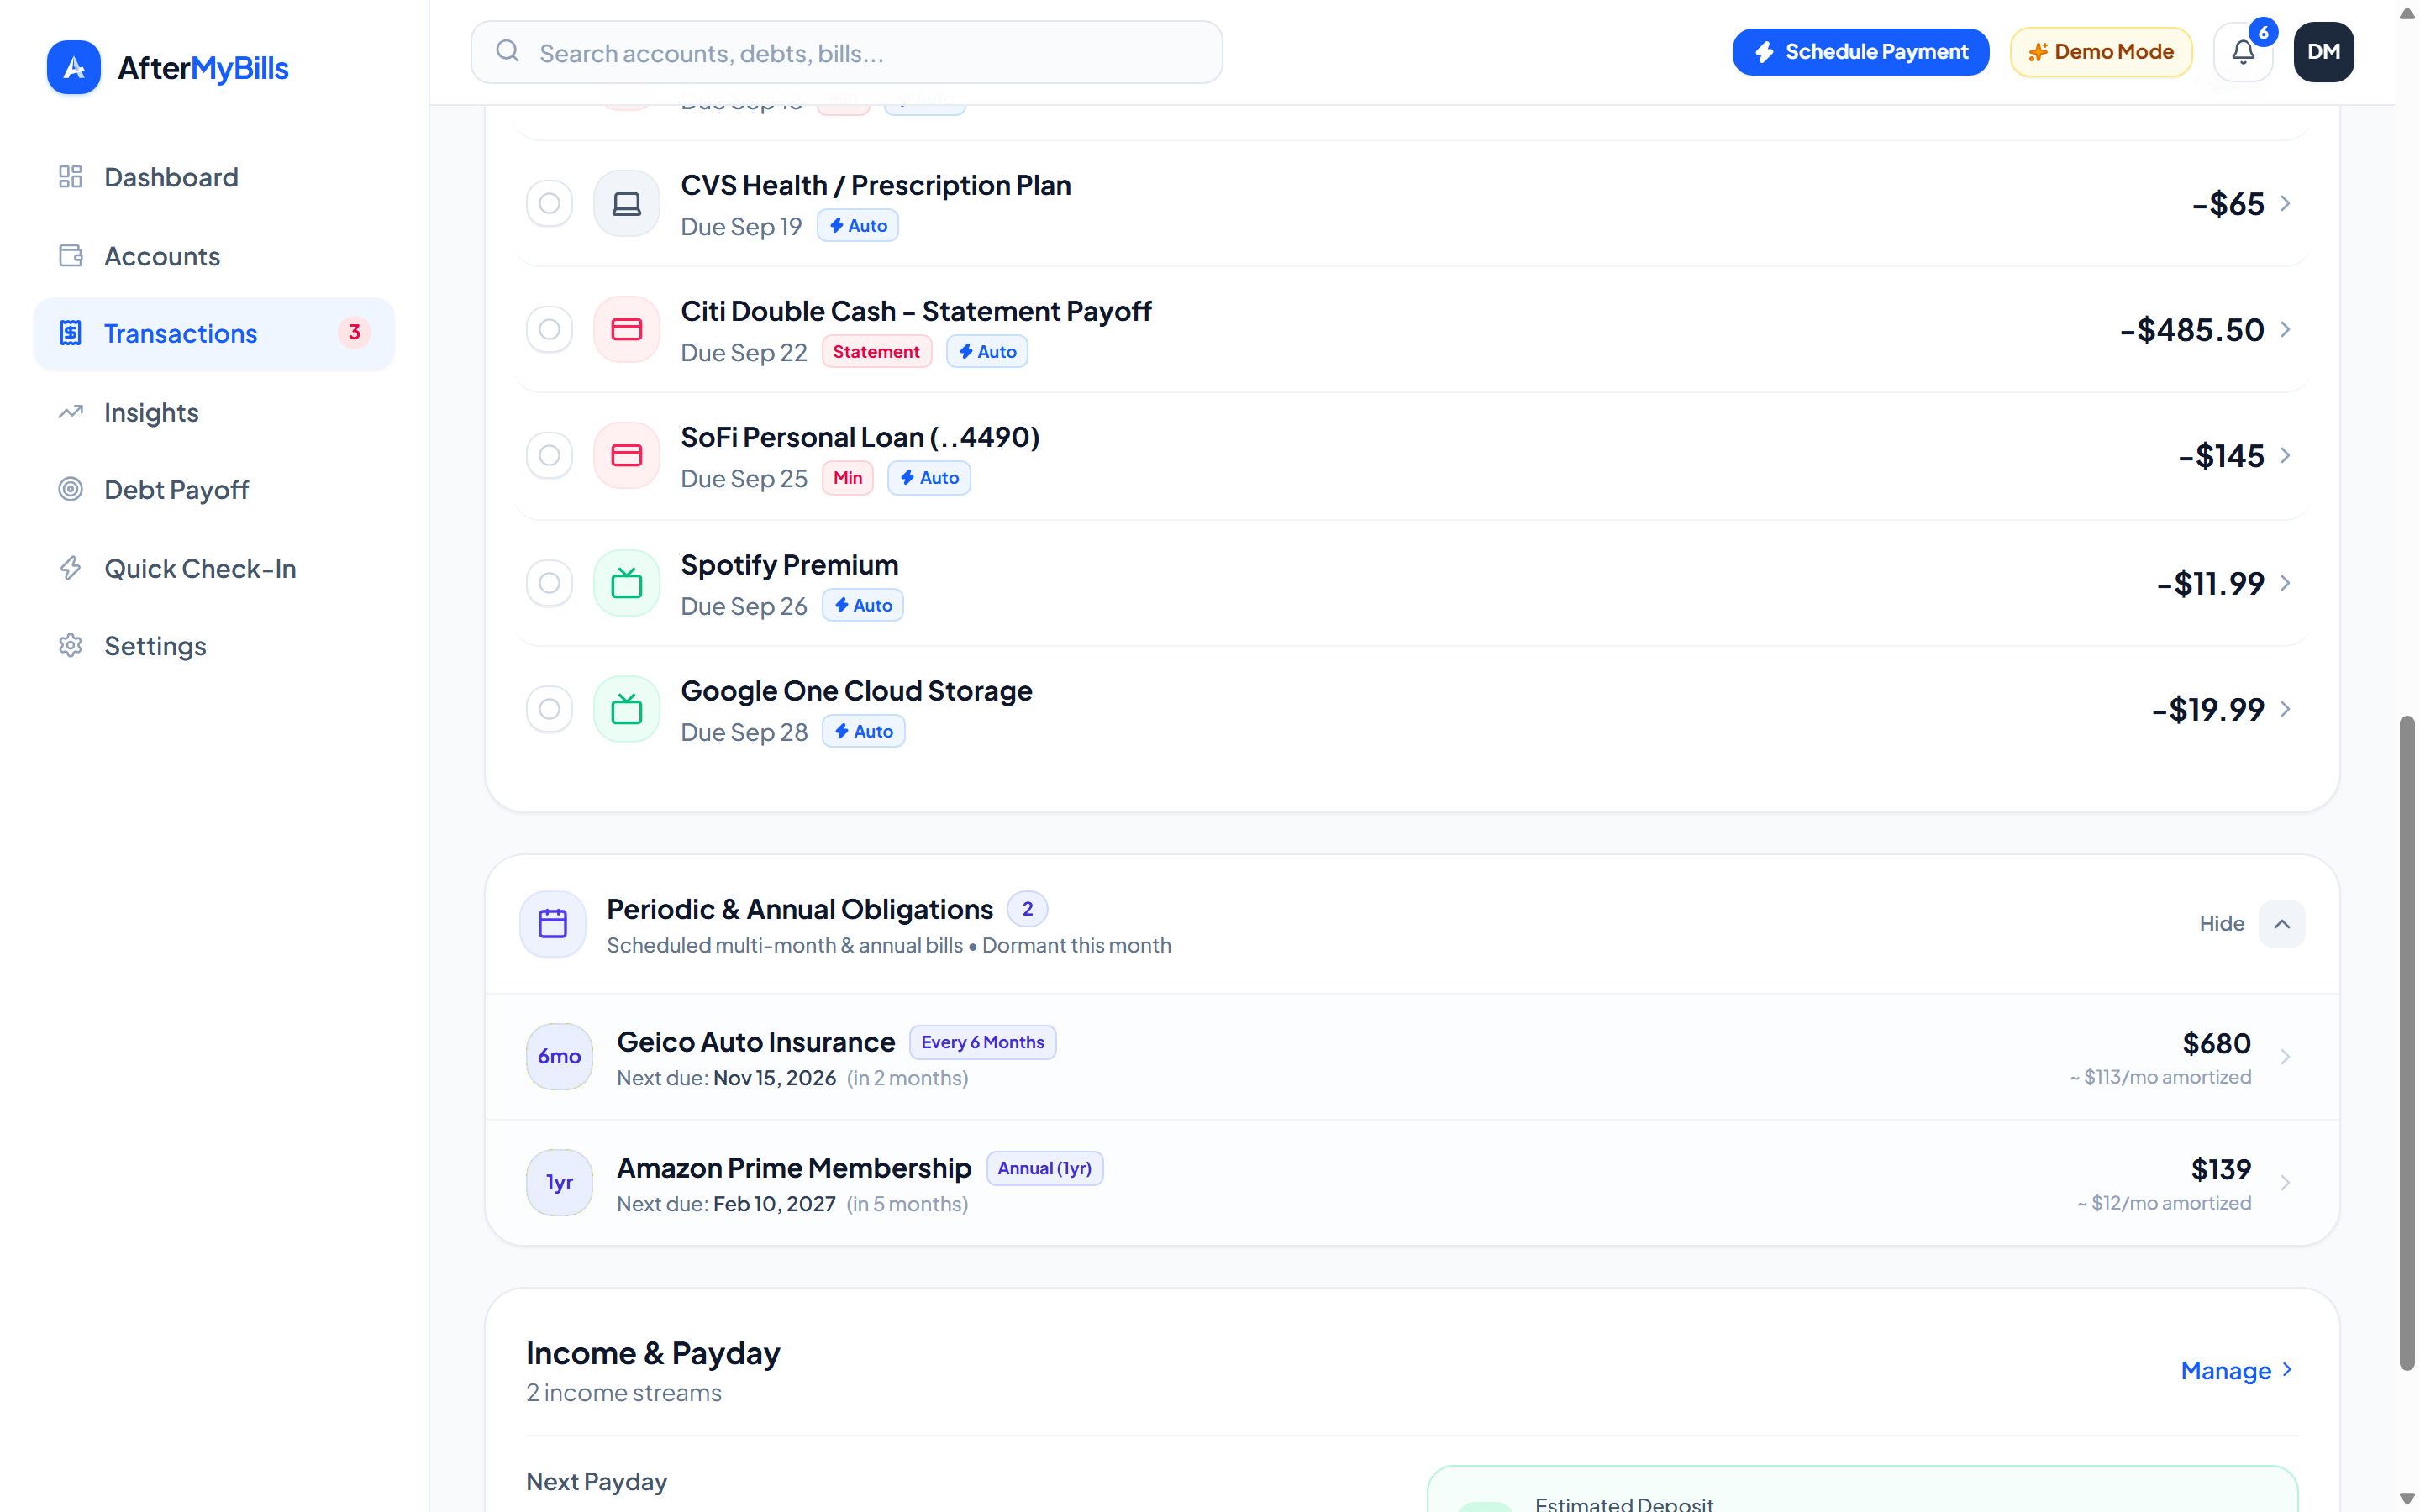Mark Spotify Premium as paid
Viewport: 2420px width, 1512px height.
coord(550,583)
